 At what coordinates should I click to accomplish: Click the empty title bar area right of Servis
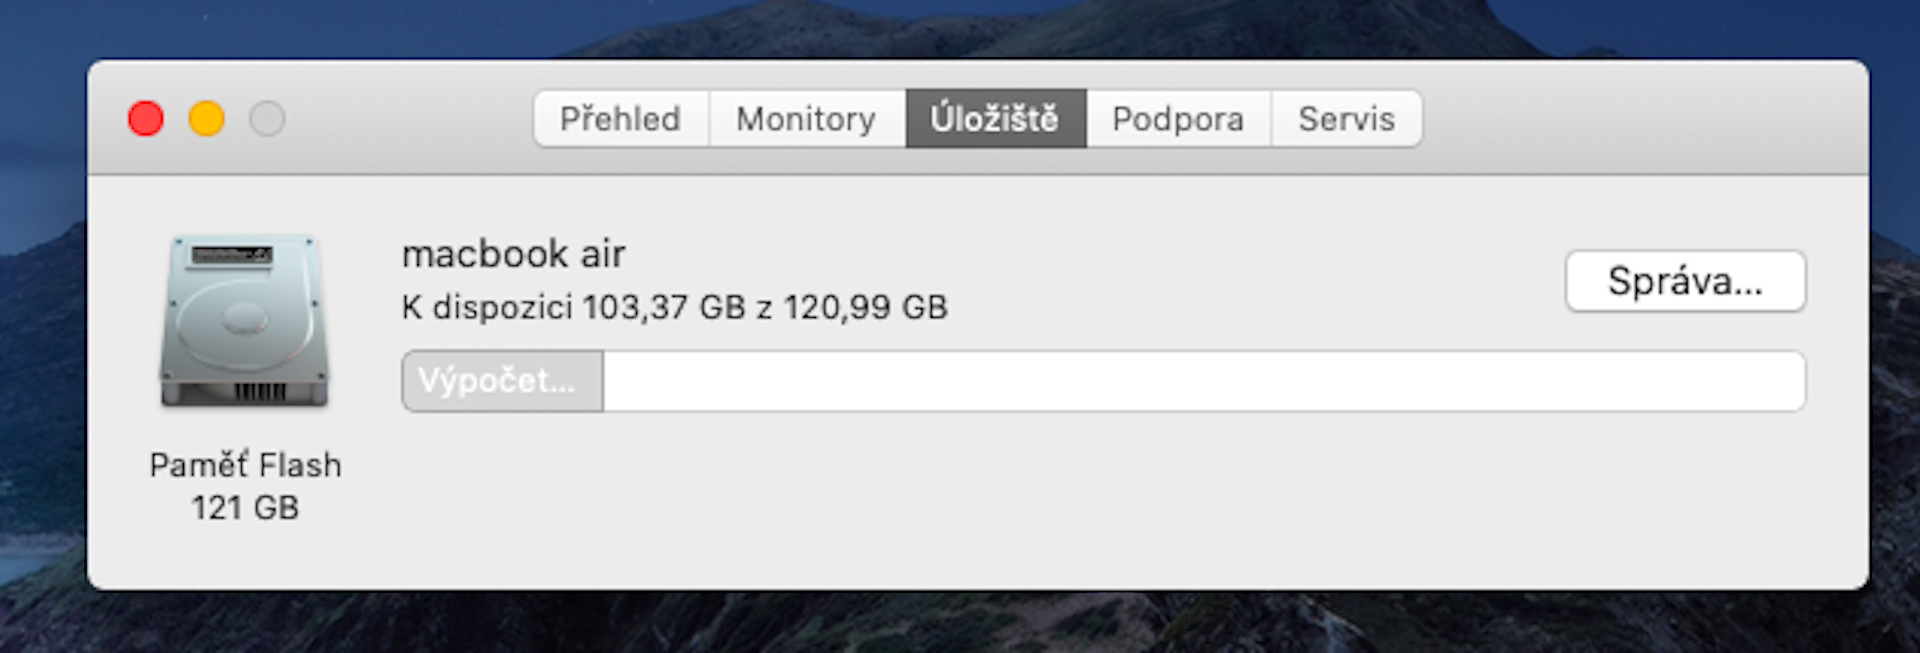(1640, 119)
